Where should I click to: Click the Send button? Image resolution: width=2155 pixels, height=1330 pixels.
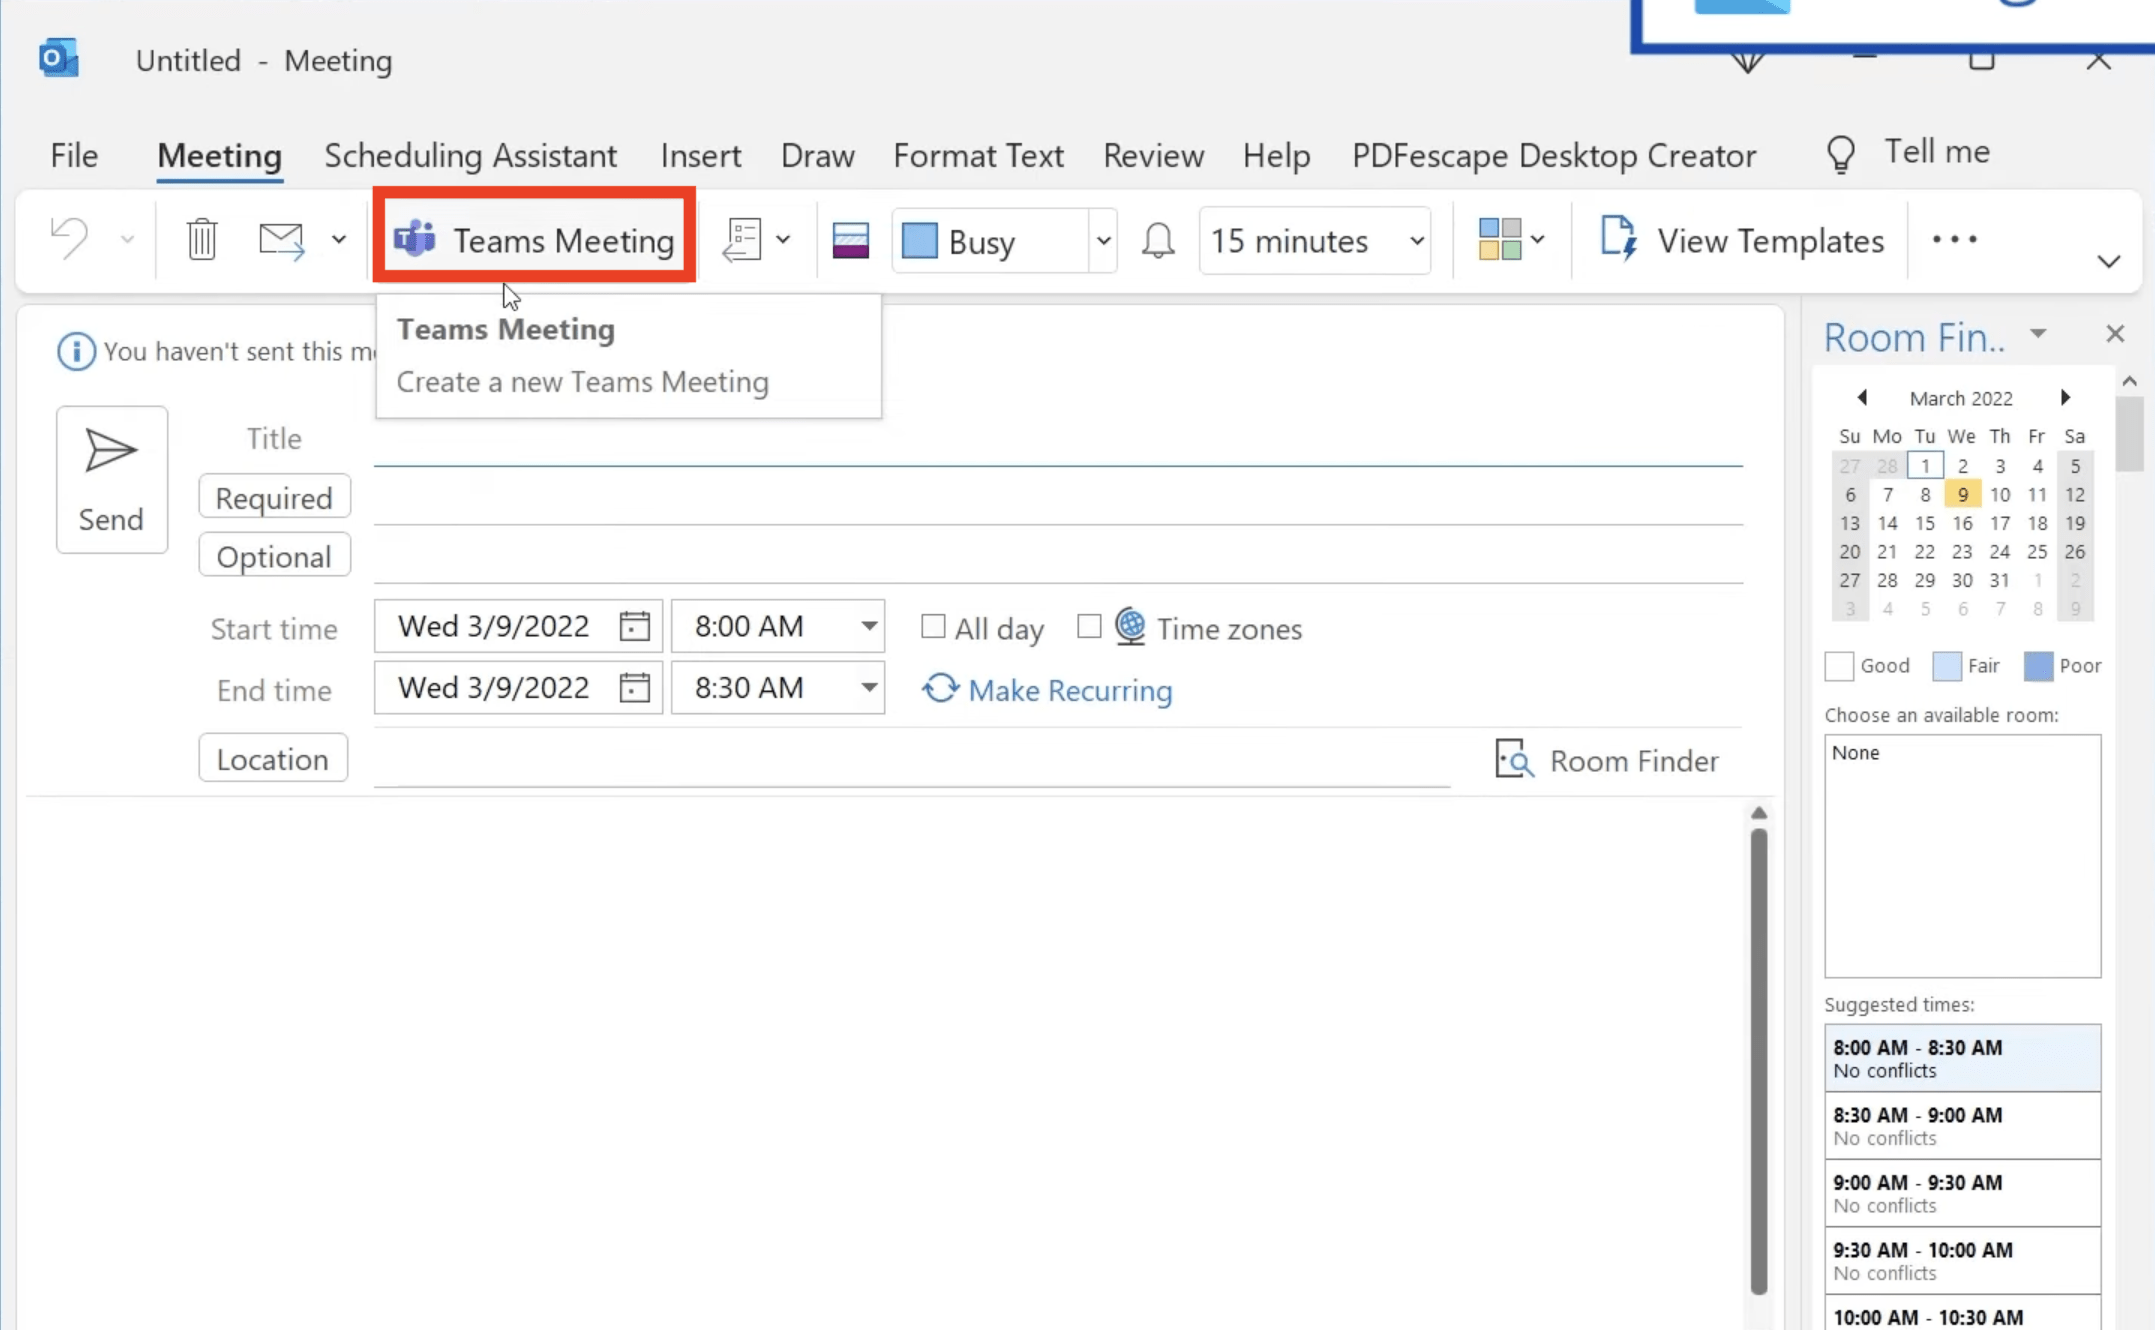pos(111,479)
